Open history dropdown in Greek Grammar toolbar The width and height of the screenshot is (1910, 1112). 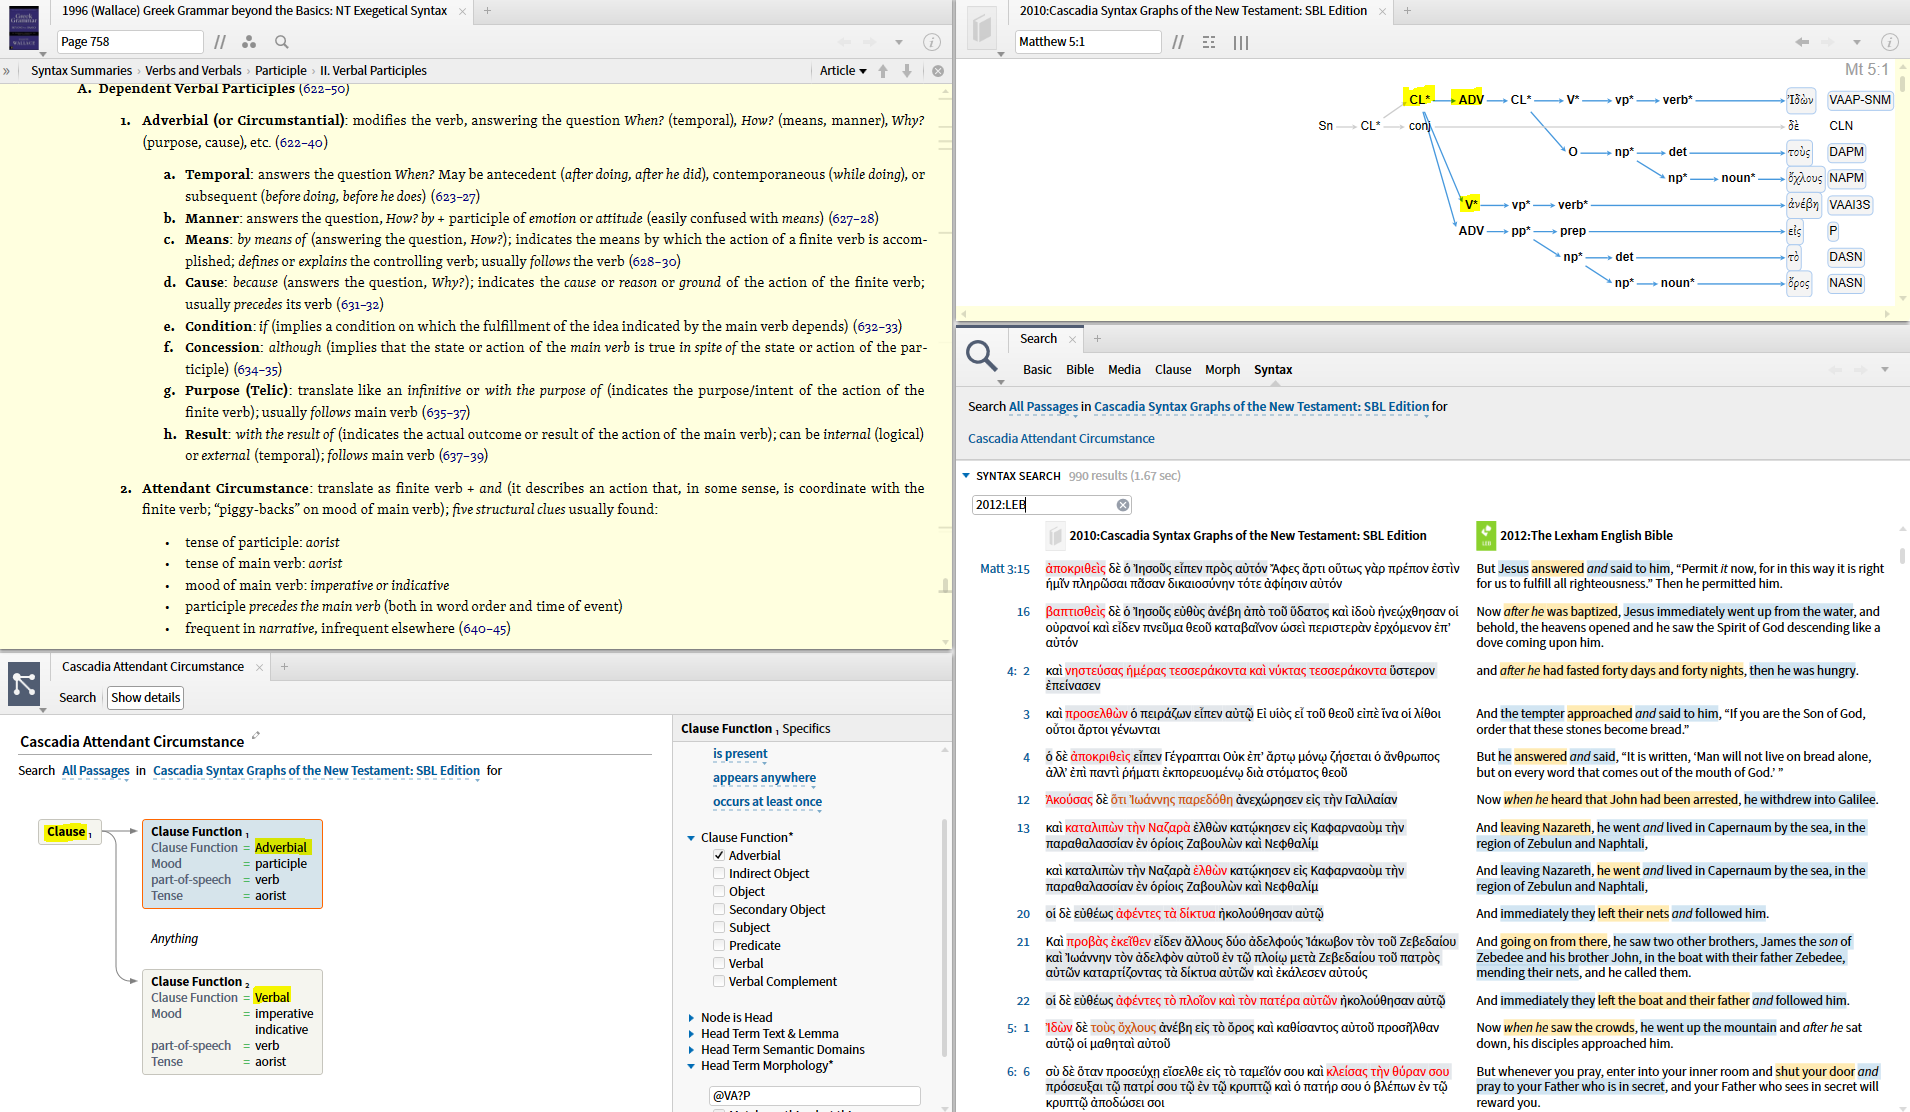[x=899, y=42]
